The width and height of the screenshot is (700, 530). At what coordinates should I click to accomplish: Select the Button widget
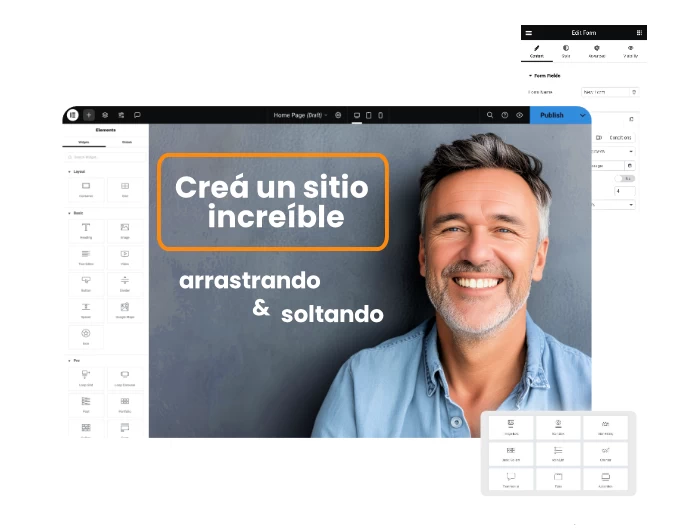click(x=86, y=284)
